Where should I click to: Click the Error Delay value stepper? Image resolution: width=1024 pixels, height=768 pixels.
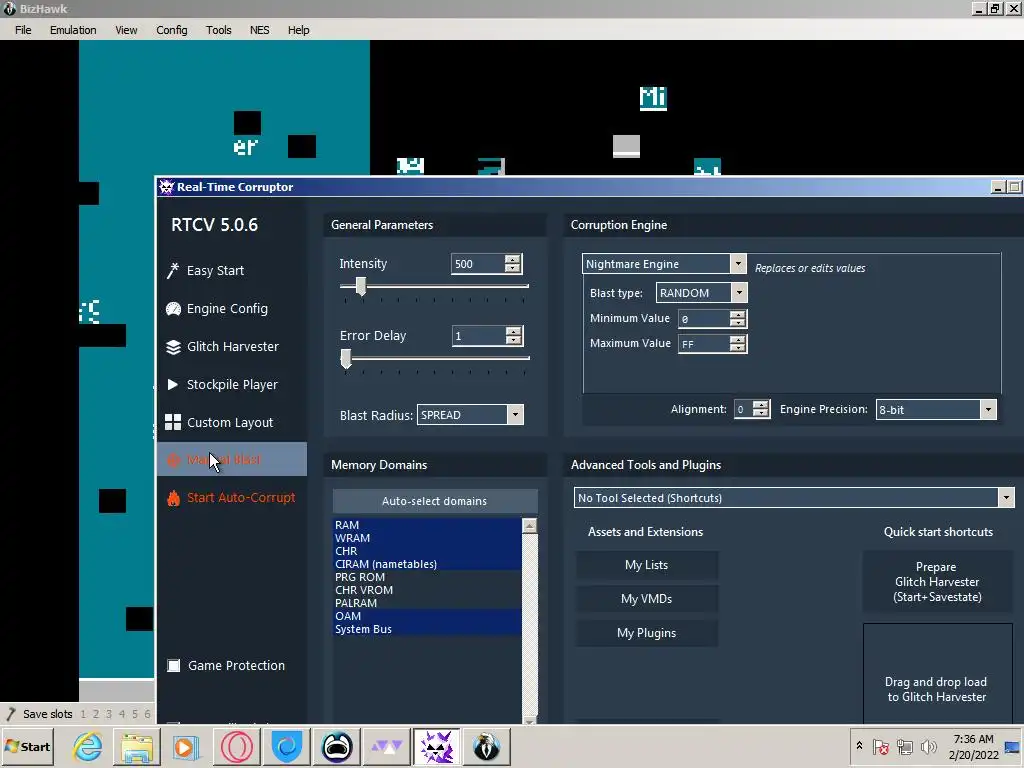(514, 336)
